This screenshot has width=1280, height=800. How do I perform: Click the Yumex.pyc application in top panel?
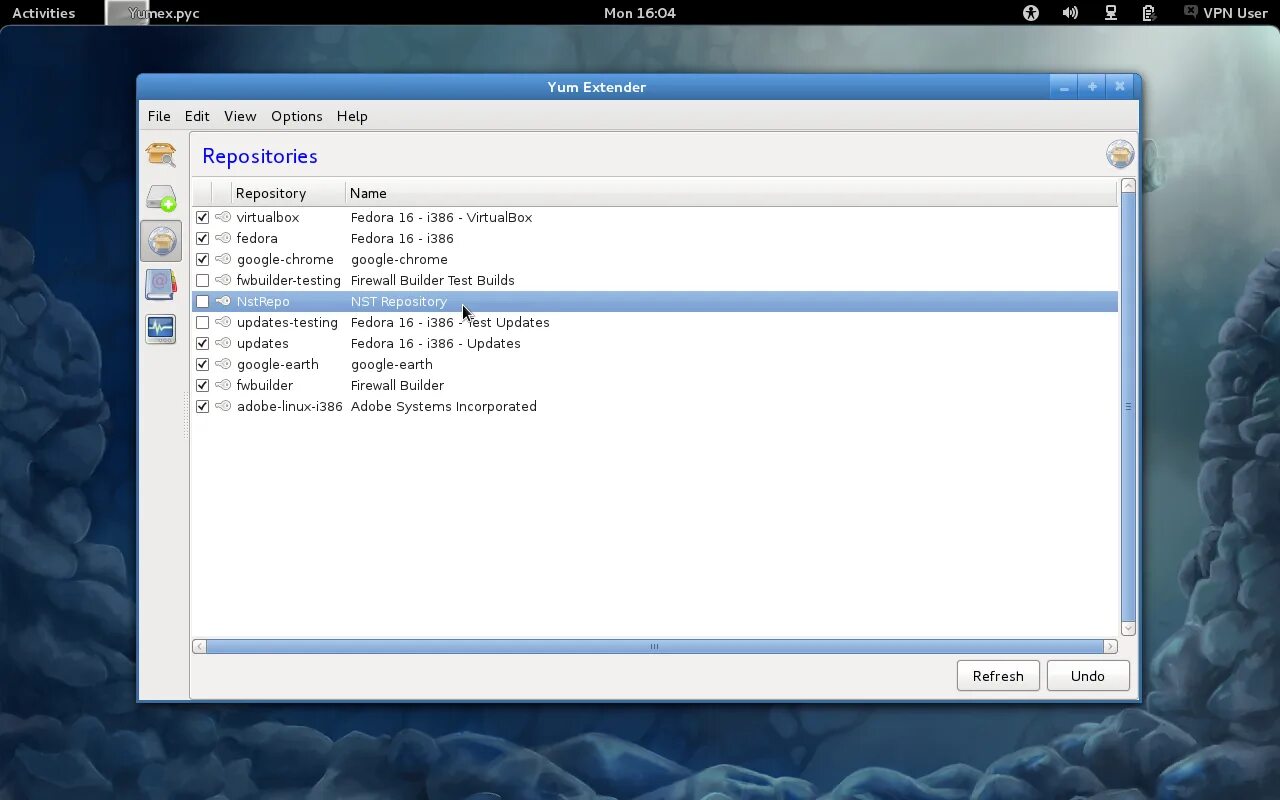tap(154, 13)
